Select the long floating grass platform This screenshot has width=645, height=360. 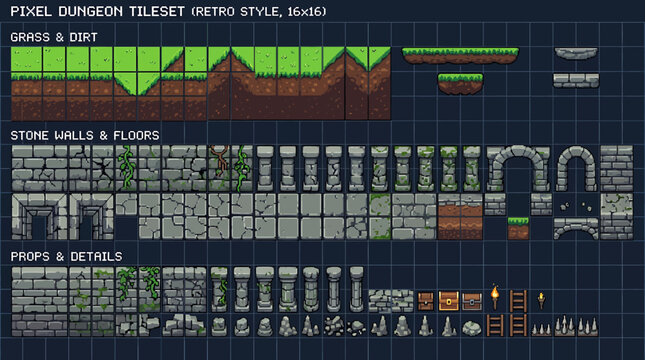coord(460,56)
